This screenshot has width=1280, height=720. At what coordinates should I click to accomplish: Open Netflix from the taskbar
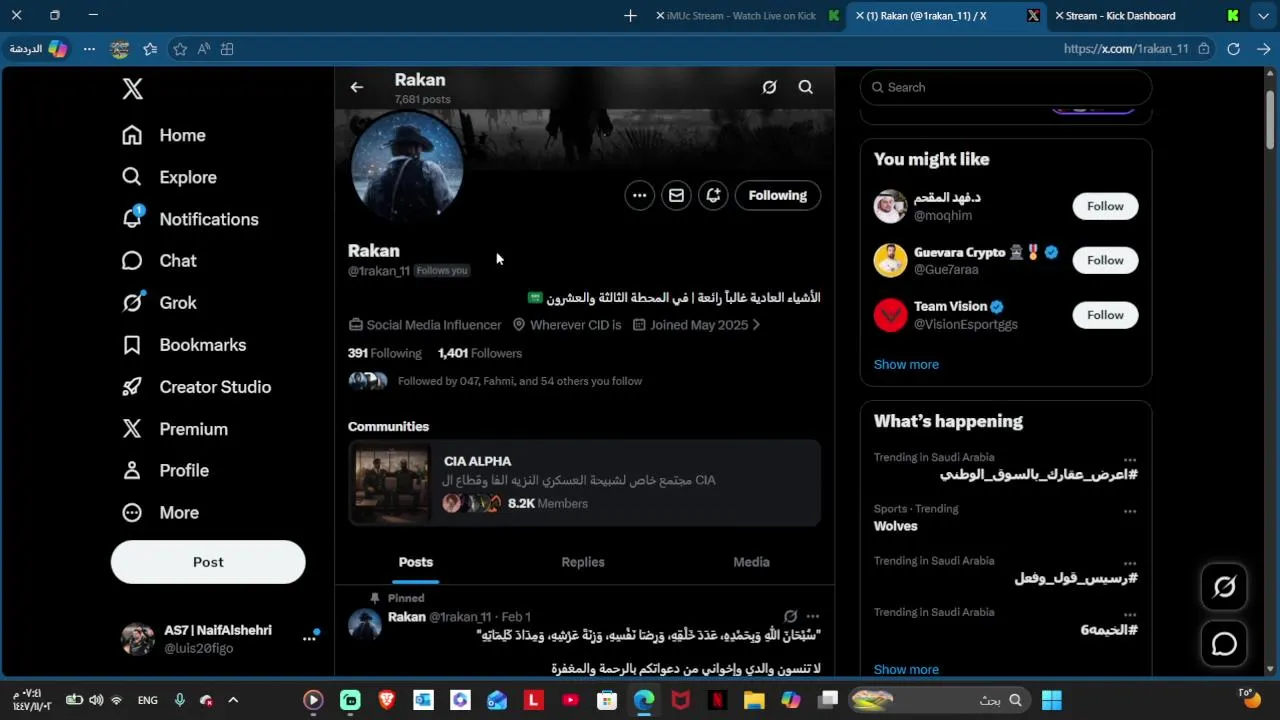point(717,700)
